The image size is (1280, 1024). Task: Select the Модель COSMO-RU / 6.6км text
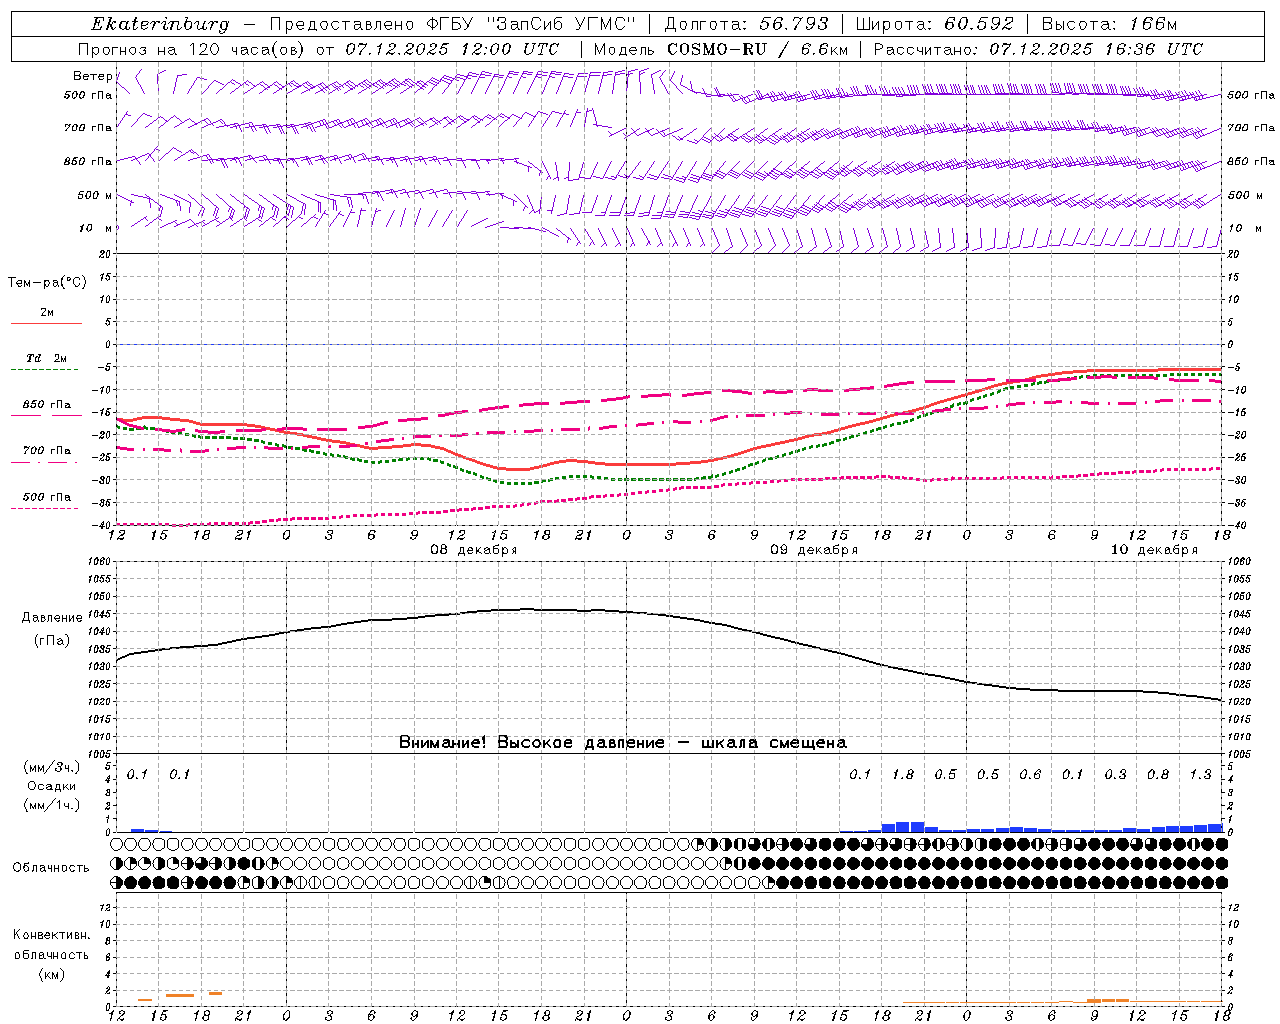tap(721, 49)
